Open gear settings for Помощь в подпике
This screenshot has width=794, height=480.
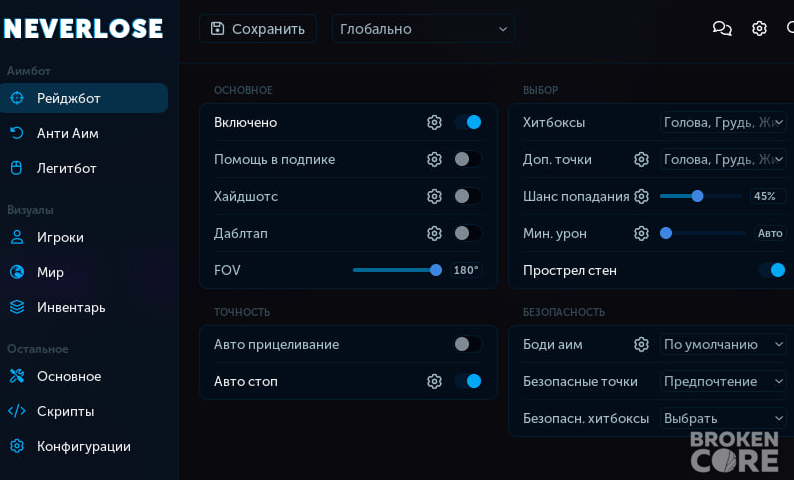pos(434,159)
